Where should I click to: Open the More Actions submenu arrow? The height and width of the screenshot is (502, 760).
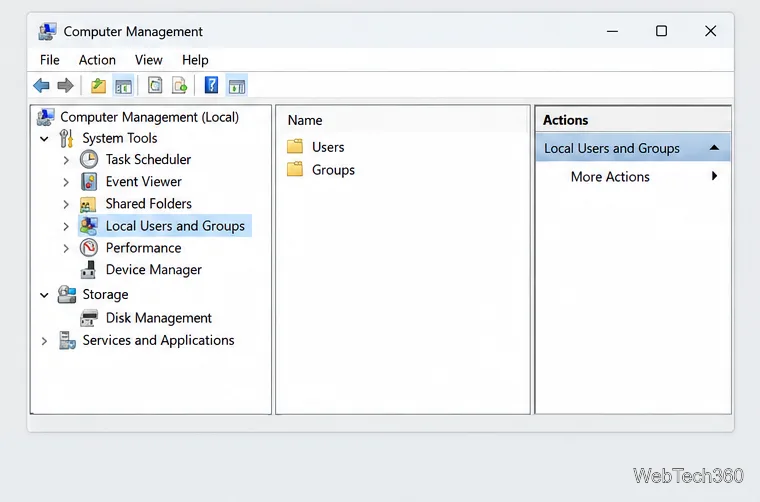pyautogui.click(x=714, y=176)
